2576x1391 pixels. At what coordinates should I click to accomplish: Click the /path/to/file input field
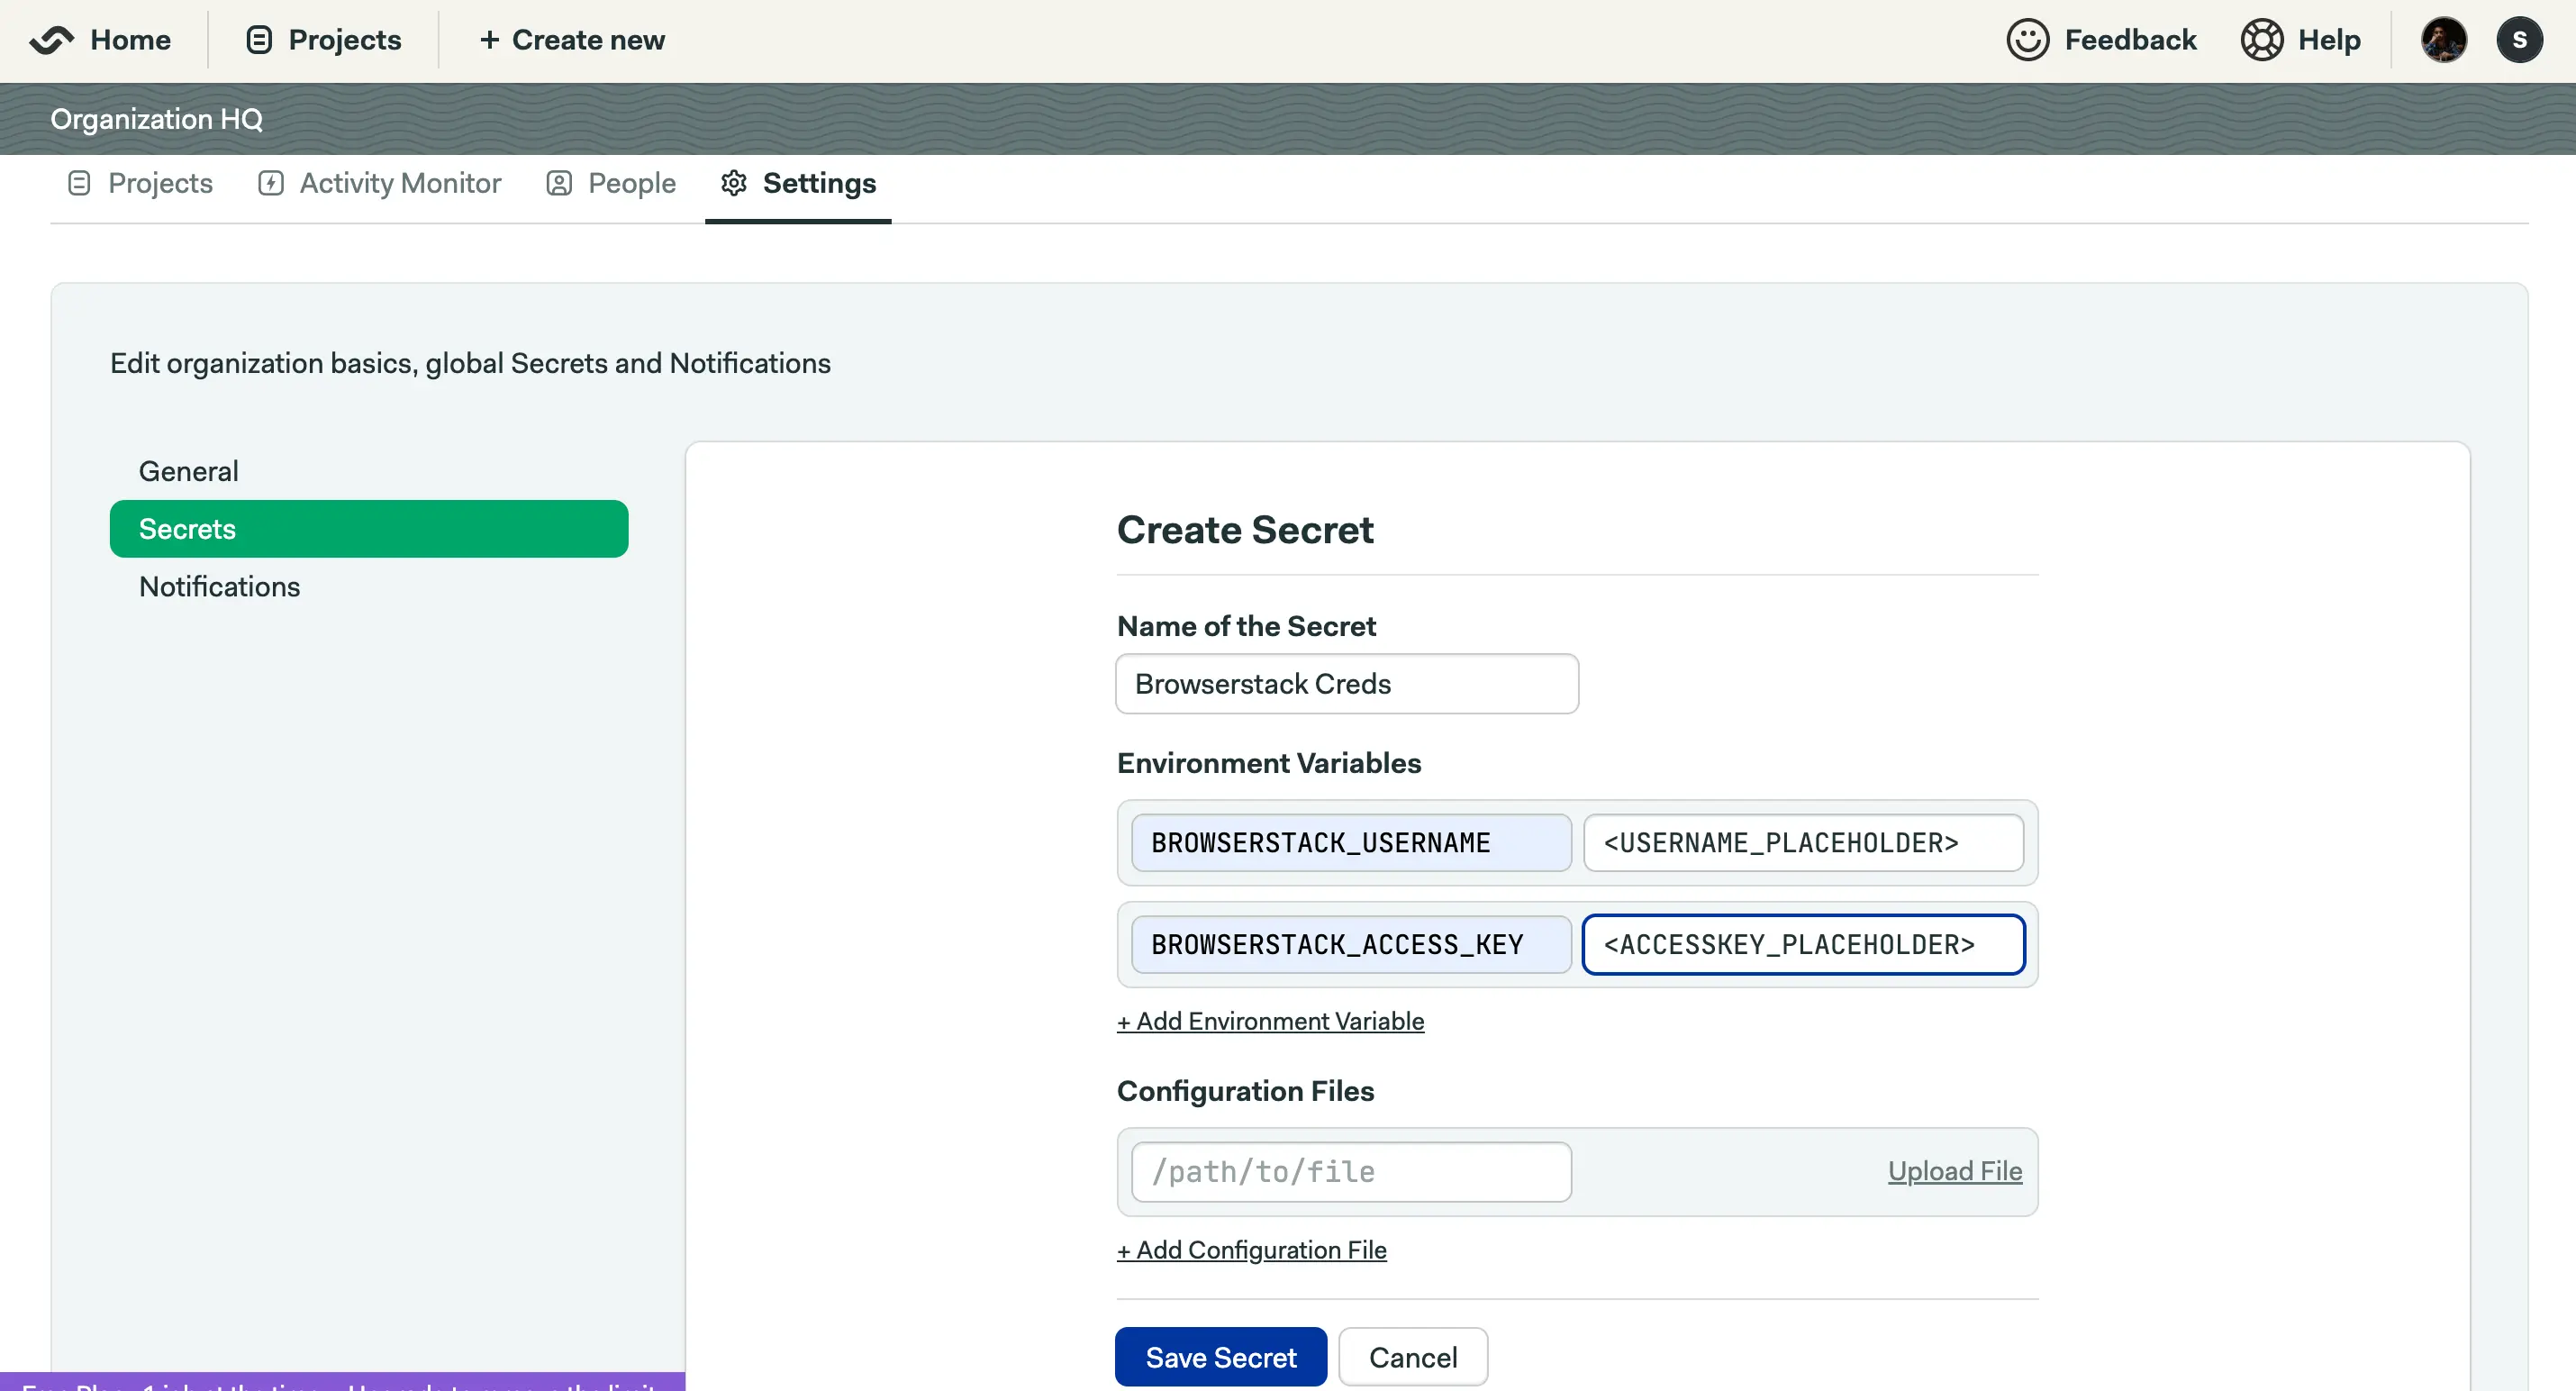click(x=1350, y=1171)
